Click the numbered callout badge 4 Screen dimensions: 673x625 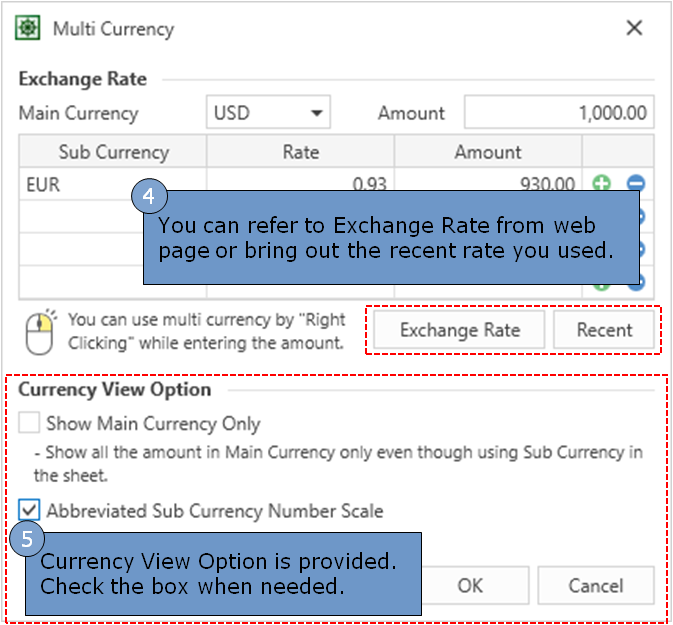148,197
